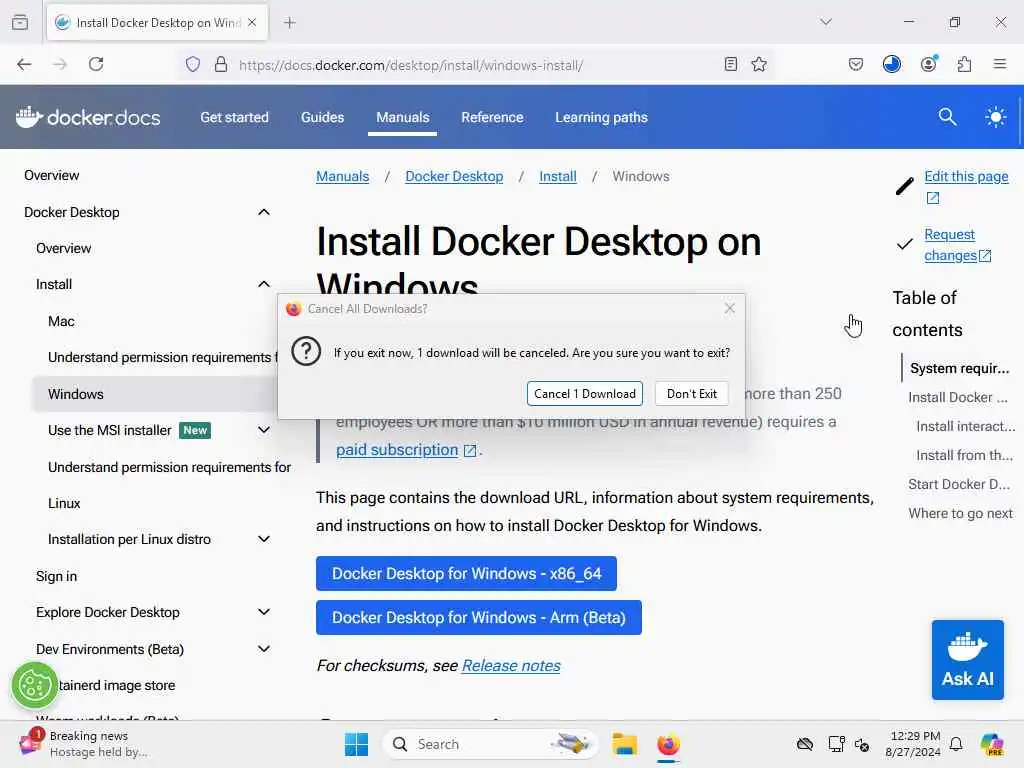Open the extensions puzzle icon
This screenshot has width=1024, height=768.
(964, 64)
